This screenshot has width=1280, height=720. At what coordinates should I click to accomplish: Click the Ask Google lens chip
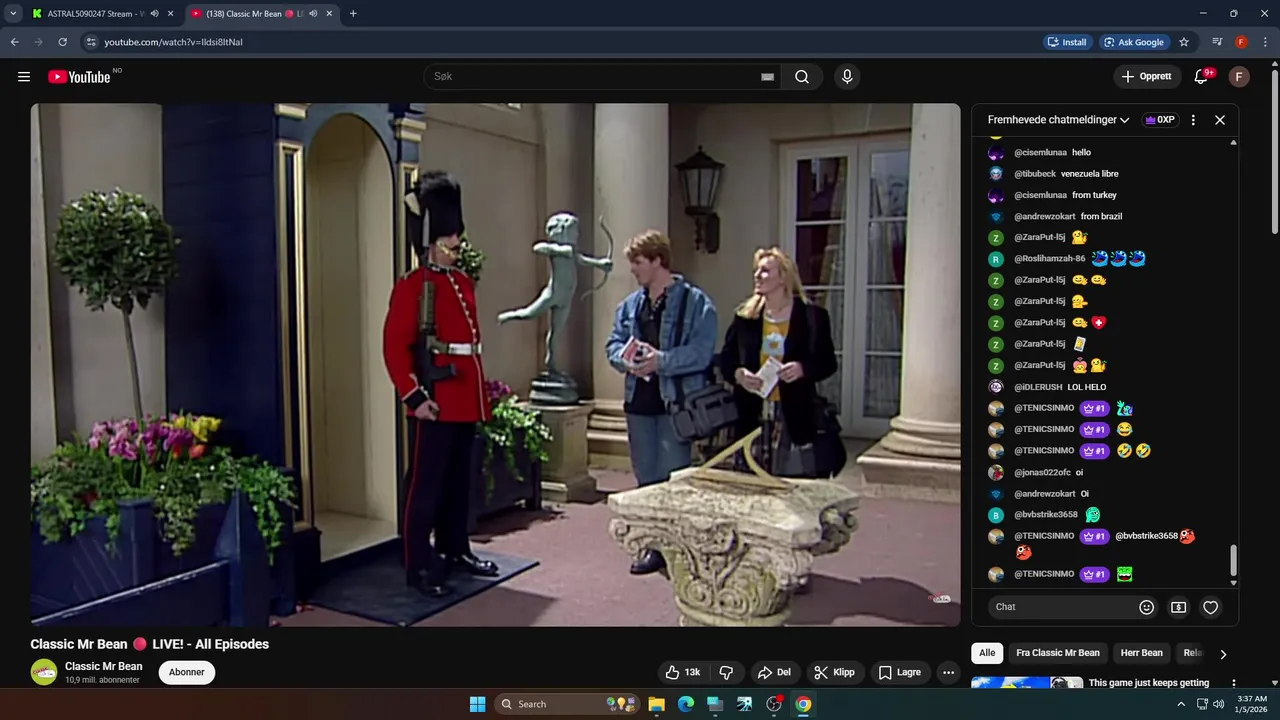tap(1135, 42)
